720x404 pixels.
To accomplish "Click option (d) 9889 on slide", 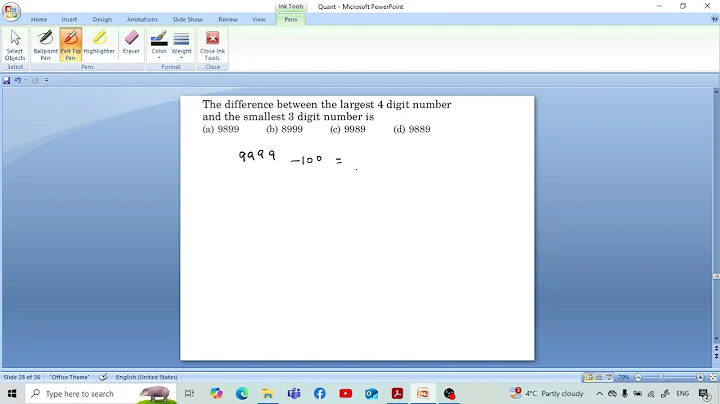I will click(412, 129).
